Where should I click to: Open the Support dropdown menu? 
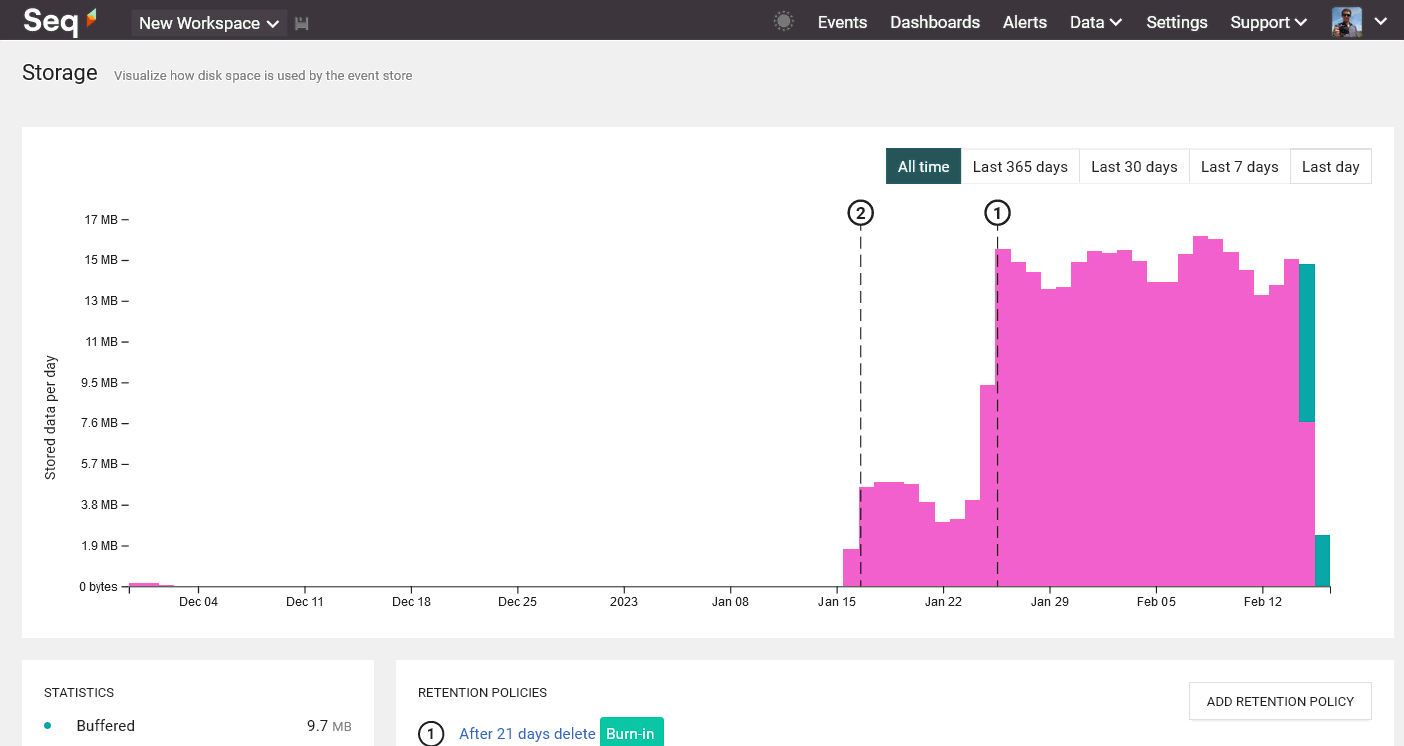(1269, 22)
